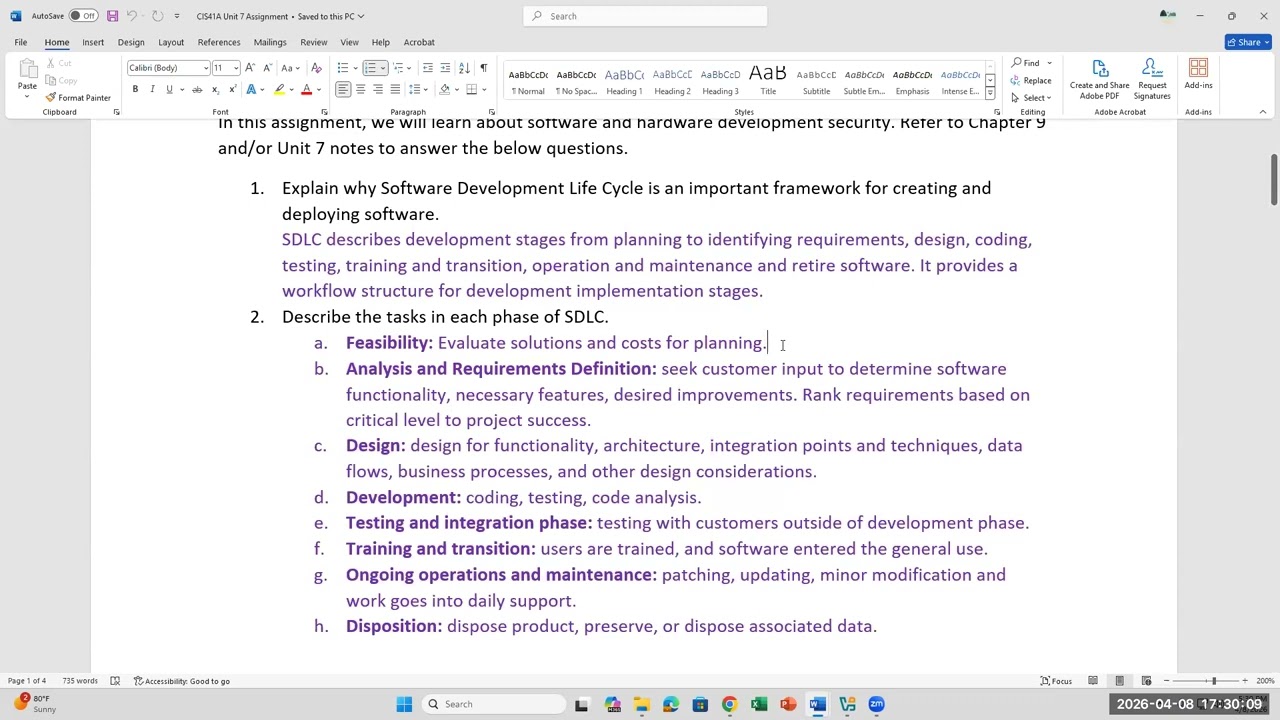Click the Save icon in title bar
This screenshot has height=720, width=1280.
click(x=112, y=16)
